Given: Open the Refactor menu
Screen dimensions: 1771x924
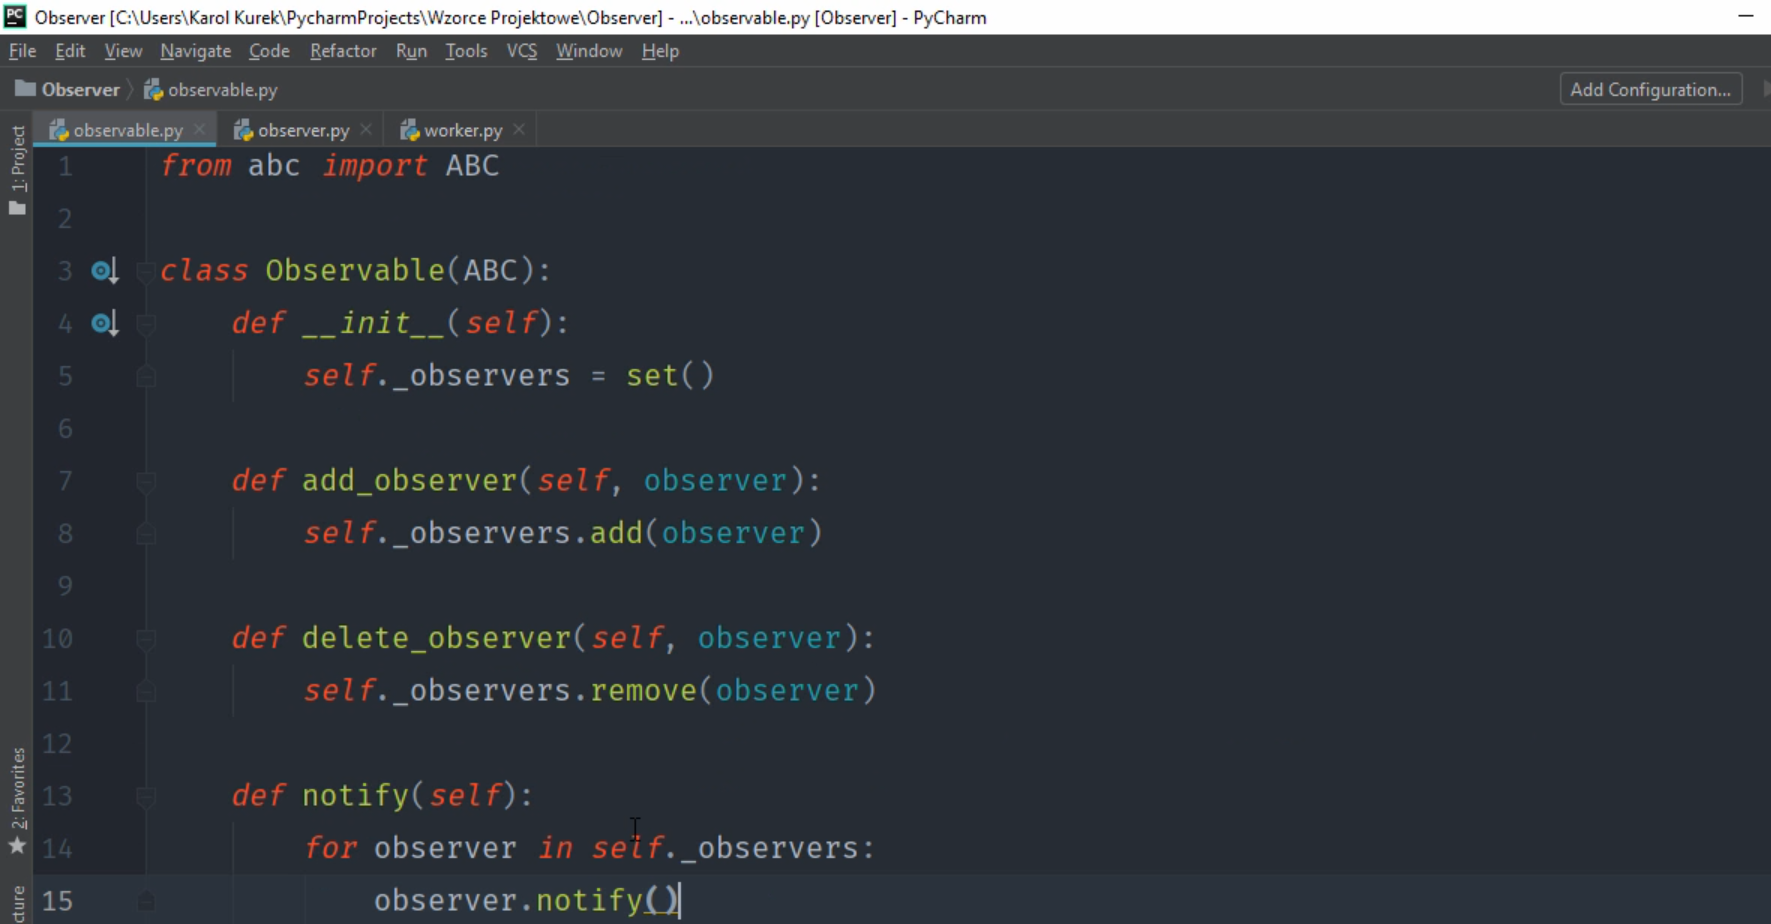Looking at the screenshot, I should tap(343, 51).
